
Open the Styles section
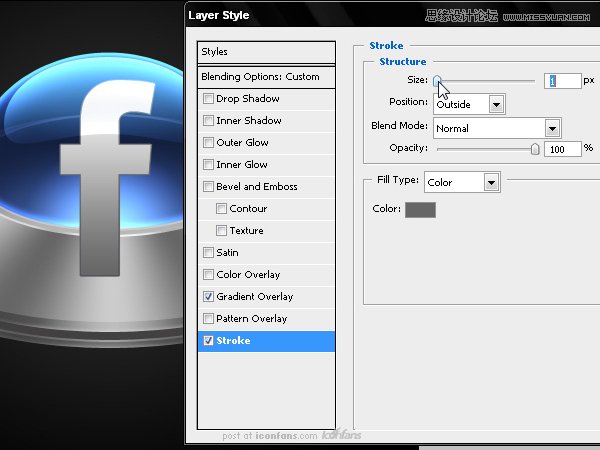click(x=266, y=52)
